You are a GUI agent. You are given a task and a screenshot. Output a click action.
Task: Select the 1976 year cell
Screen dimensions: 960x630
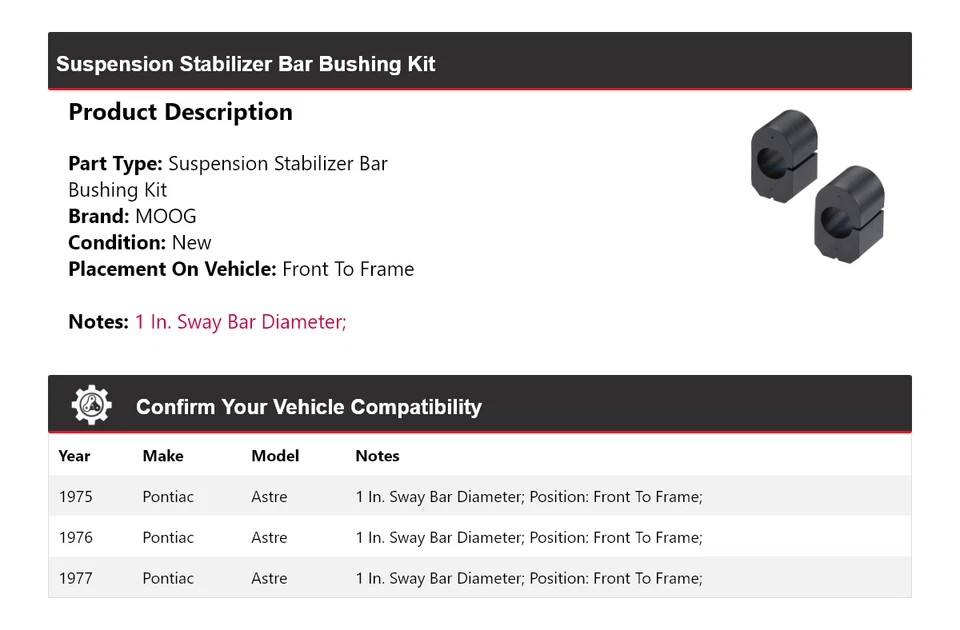[x=75, y=538]
